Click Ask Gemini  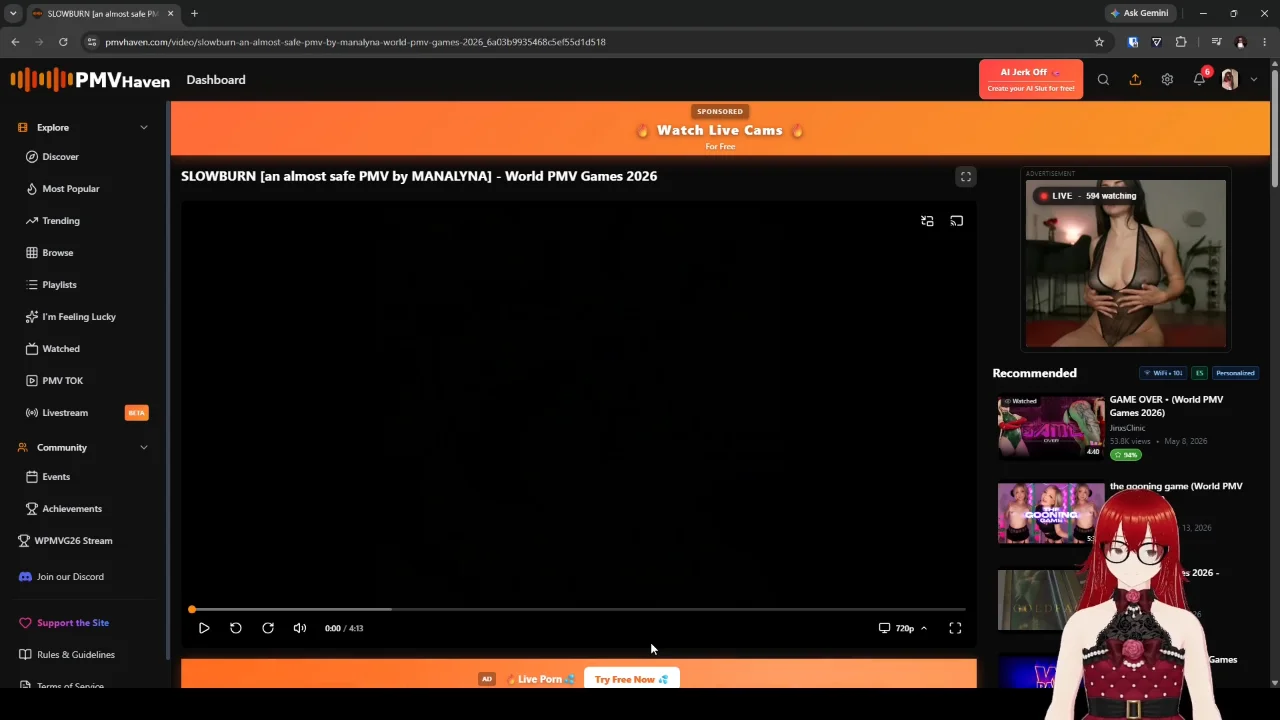click(1139, 13)
